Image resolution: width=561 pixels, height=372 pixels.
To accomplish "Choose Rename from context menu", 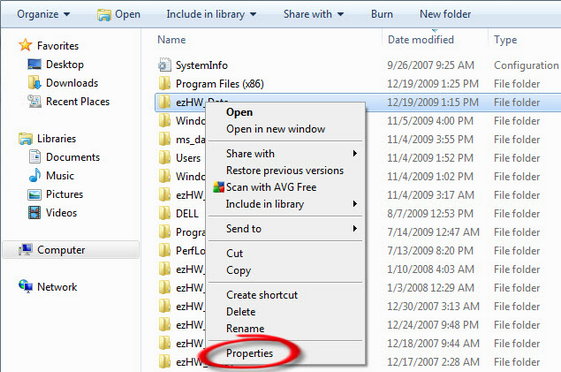I will [245, 328].
